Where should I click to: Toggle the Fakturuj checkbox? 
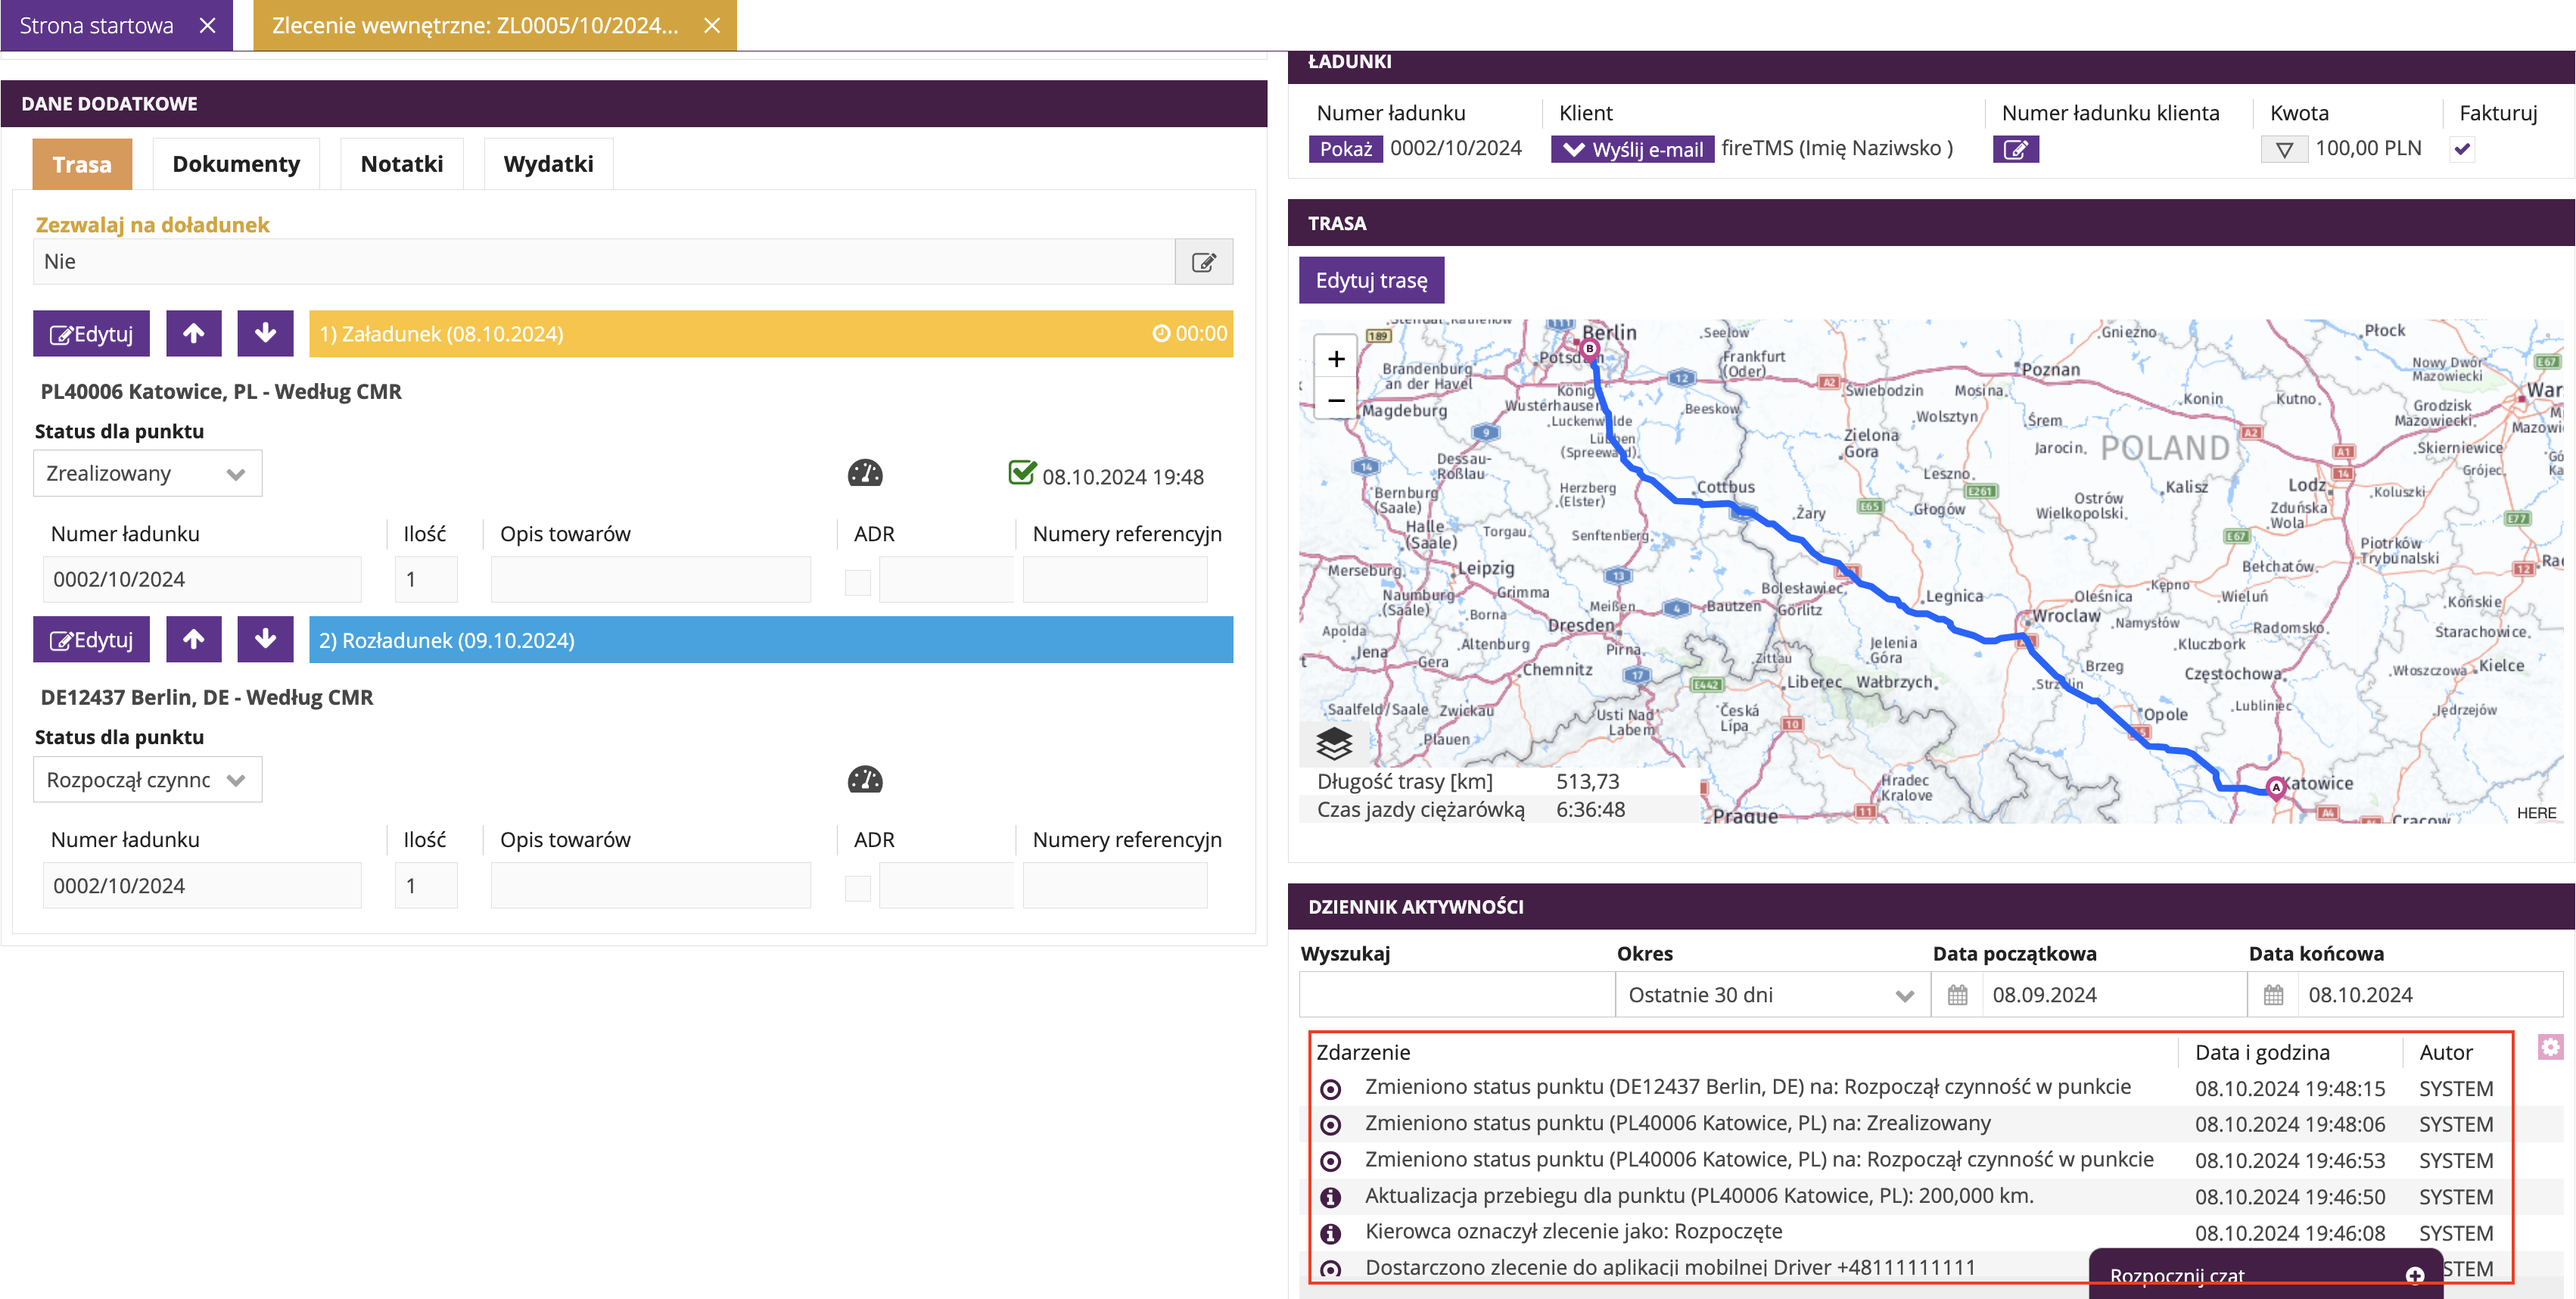coord(2462,150)
